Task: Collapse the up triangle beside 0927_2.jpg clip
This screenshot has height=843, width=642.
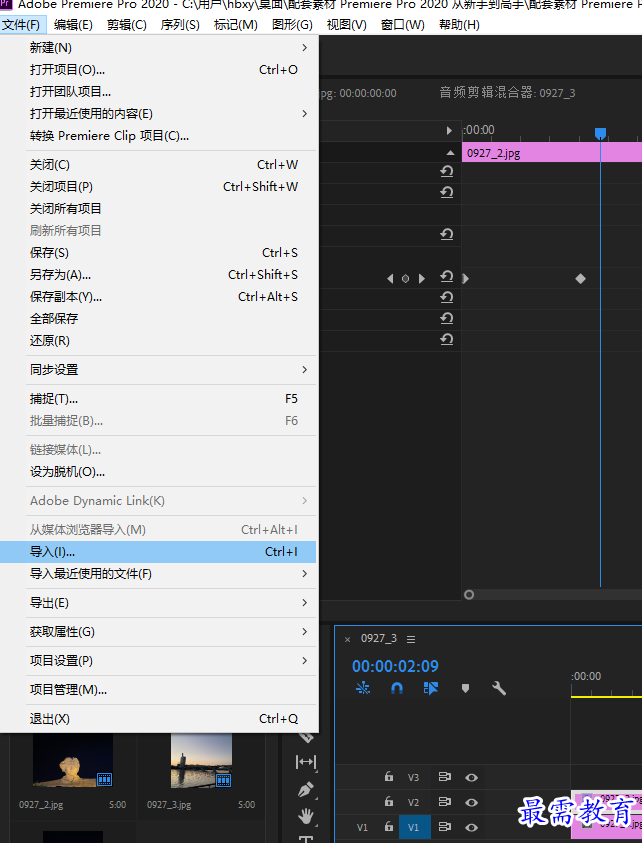Action: point(451,153)
